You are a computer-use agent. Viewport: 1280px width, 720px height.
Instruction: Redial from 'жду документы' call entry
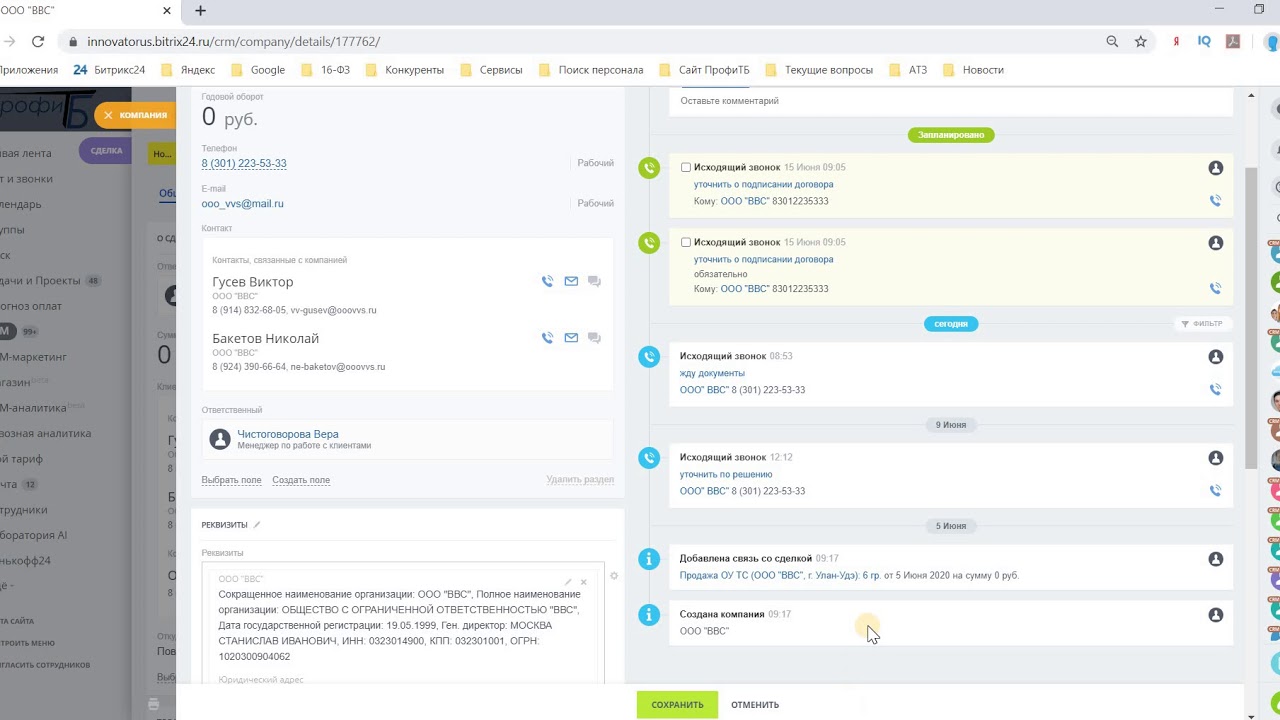click(1215, 390)
